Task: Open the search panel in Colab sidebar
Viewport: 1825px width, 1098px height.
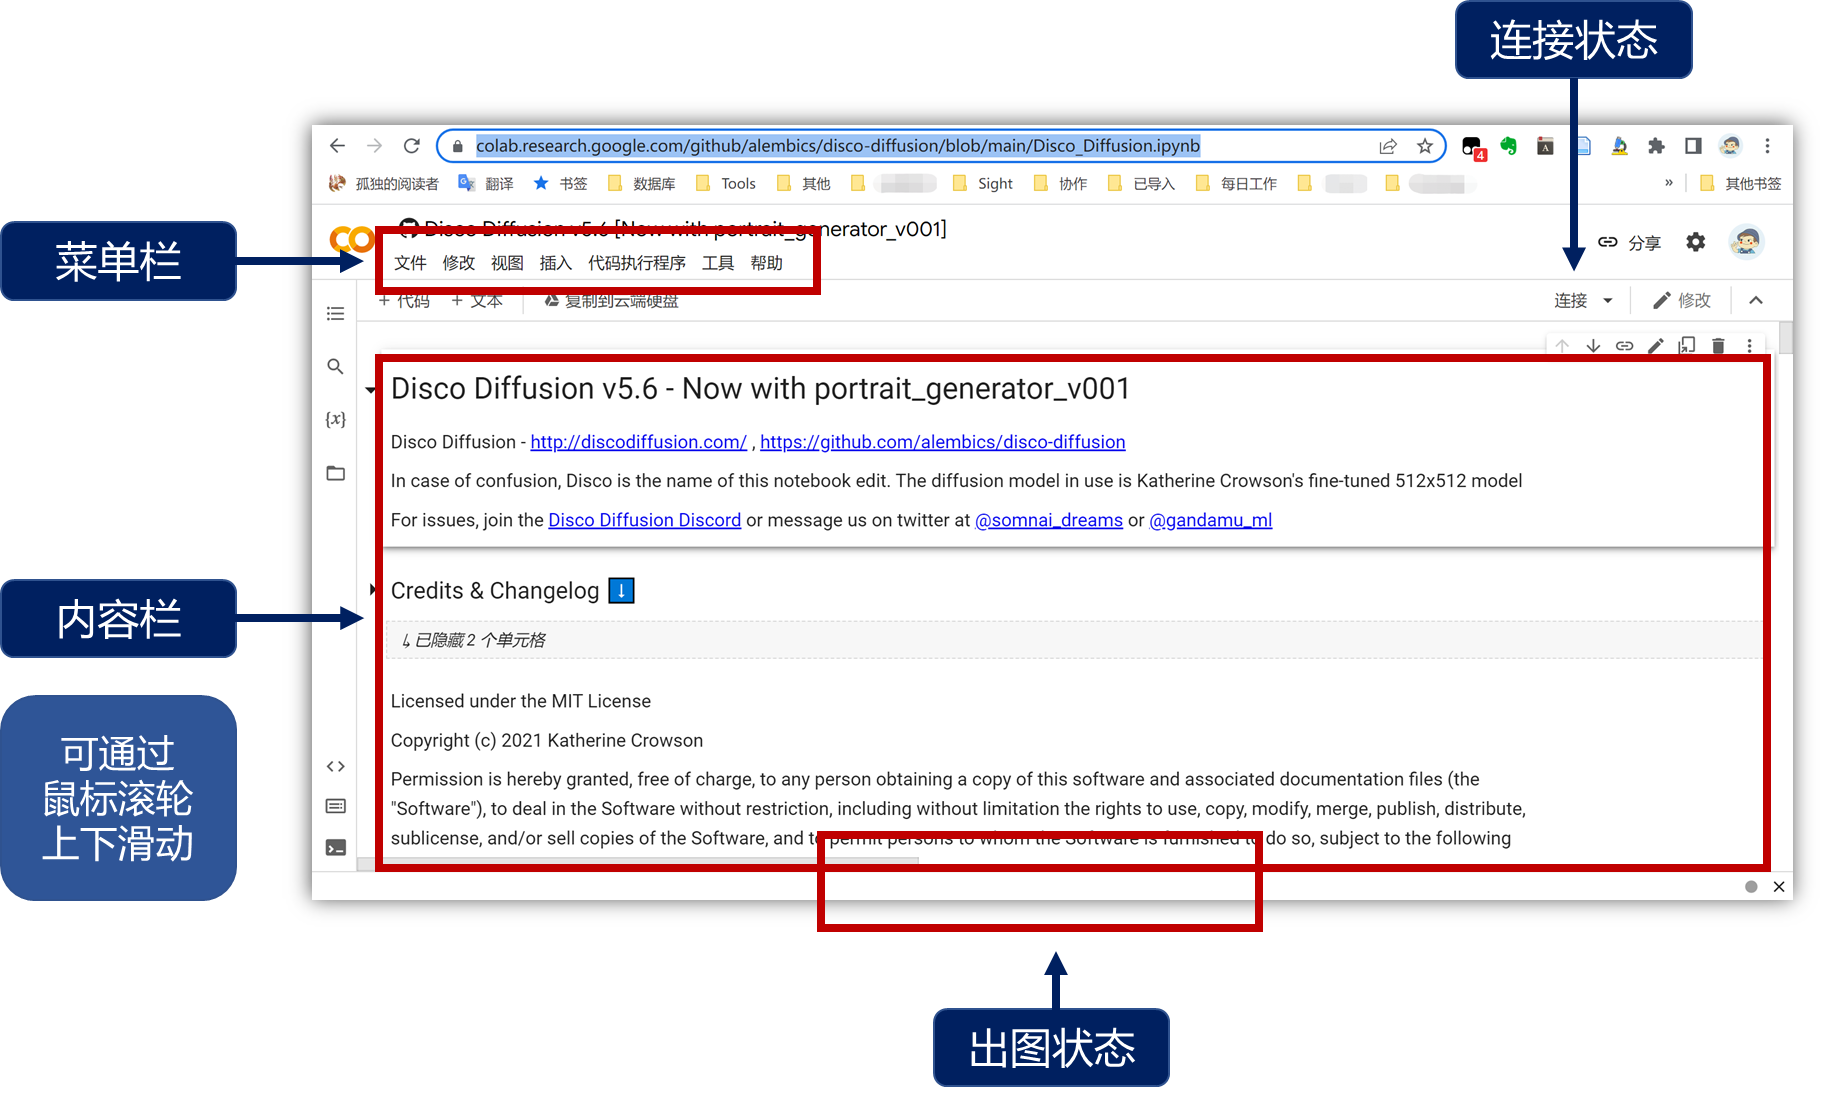Action: 336,366
